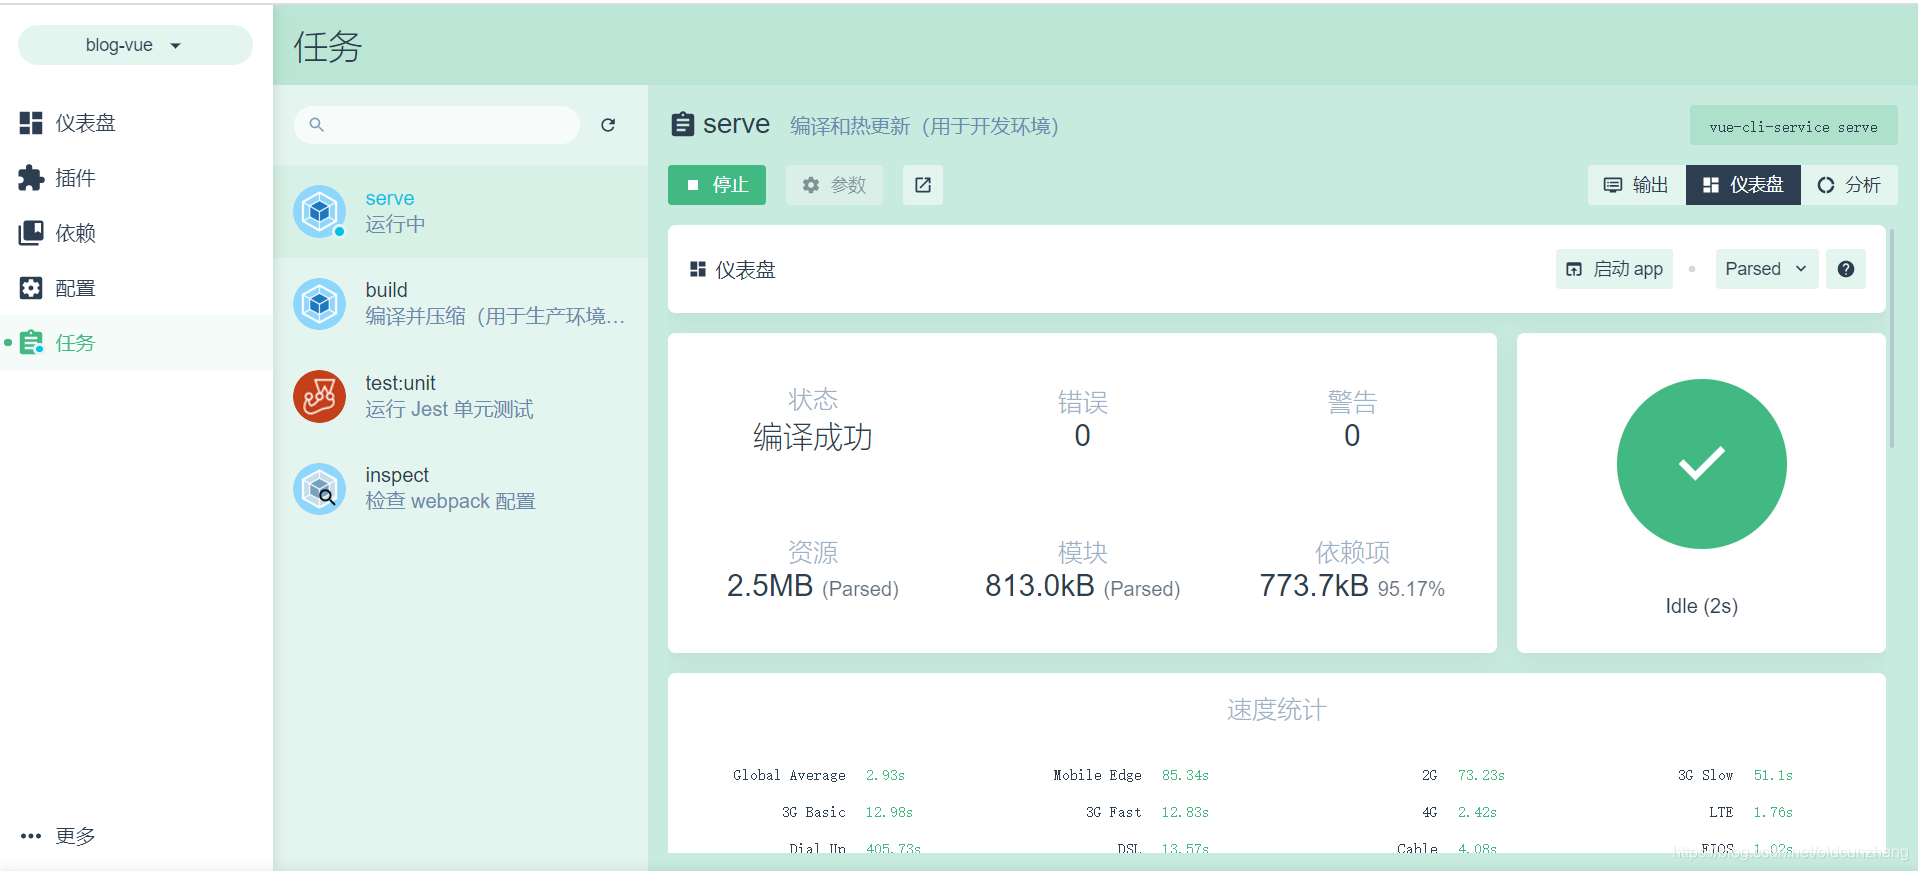
Task: Click the LTE 1.76s entry
Action: click(1750, 812)
